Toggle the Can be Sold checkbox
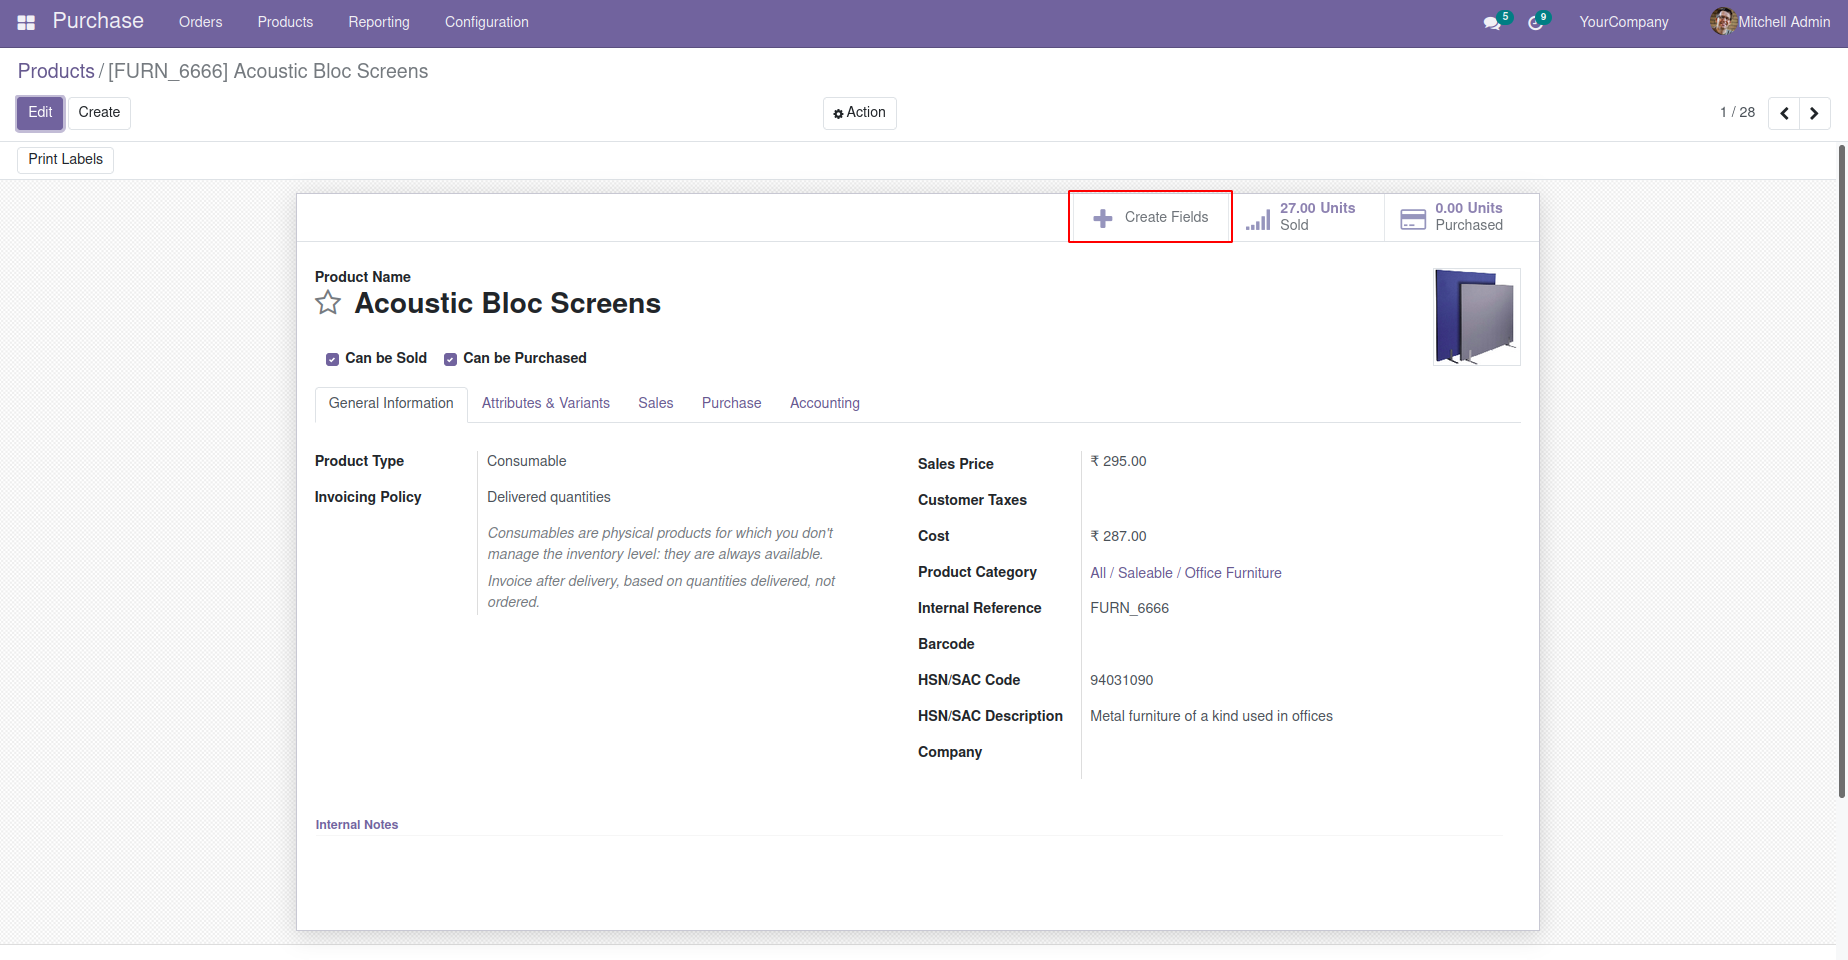The image size is (1848, 960). (332, 359)
